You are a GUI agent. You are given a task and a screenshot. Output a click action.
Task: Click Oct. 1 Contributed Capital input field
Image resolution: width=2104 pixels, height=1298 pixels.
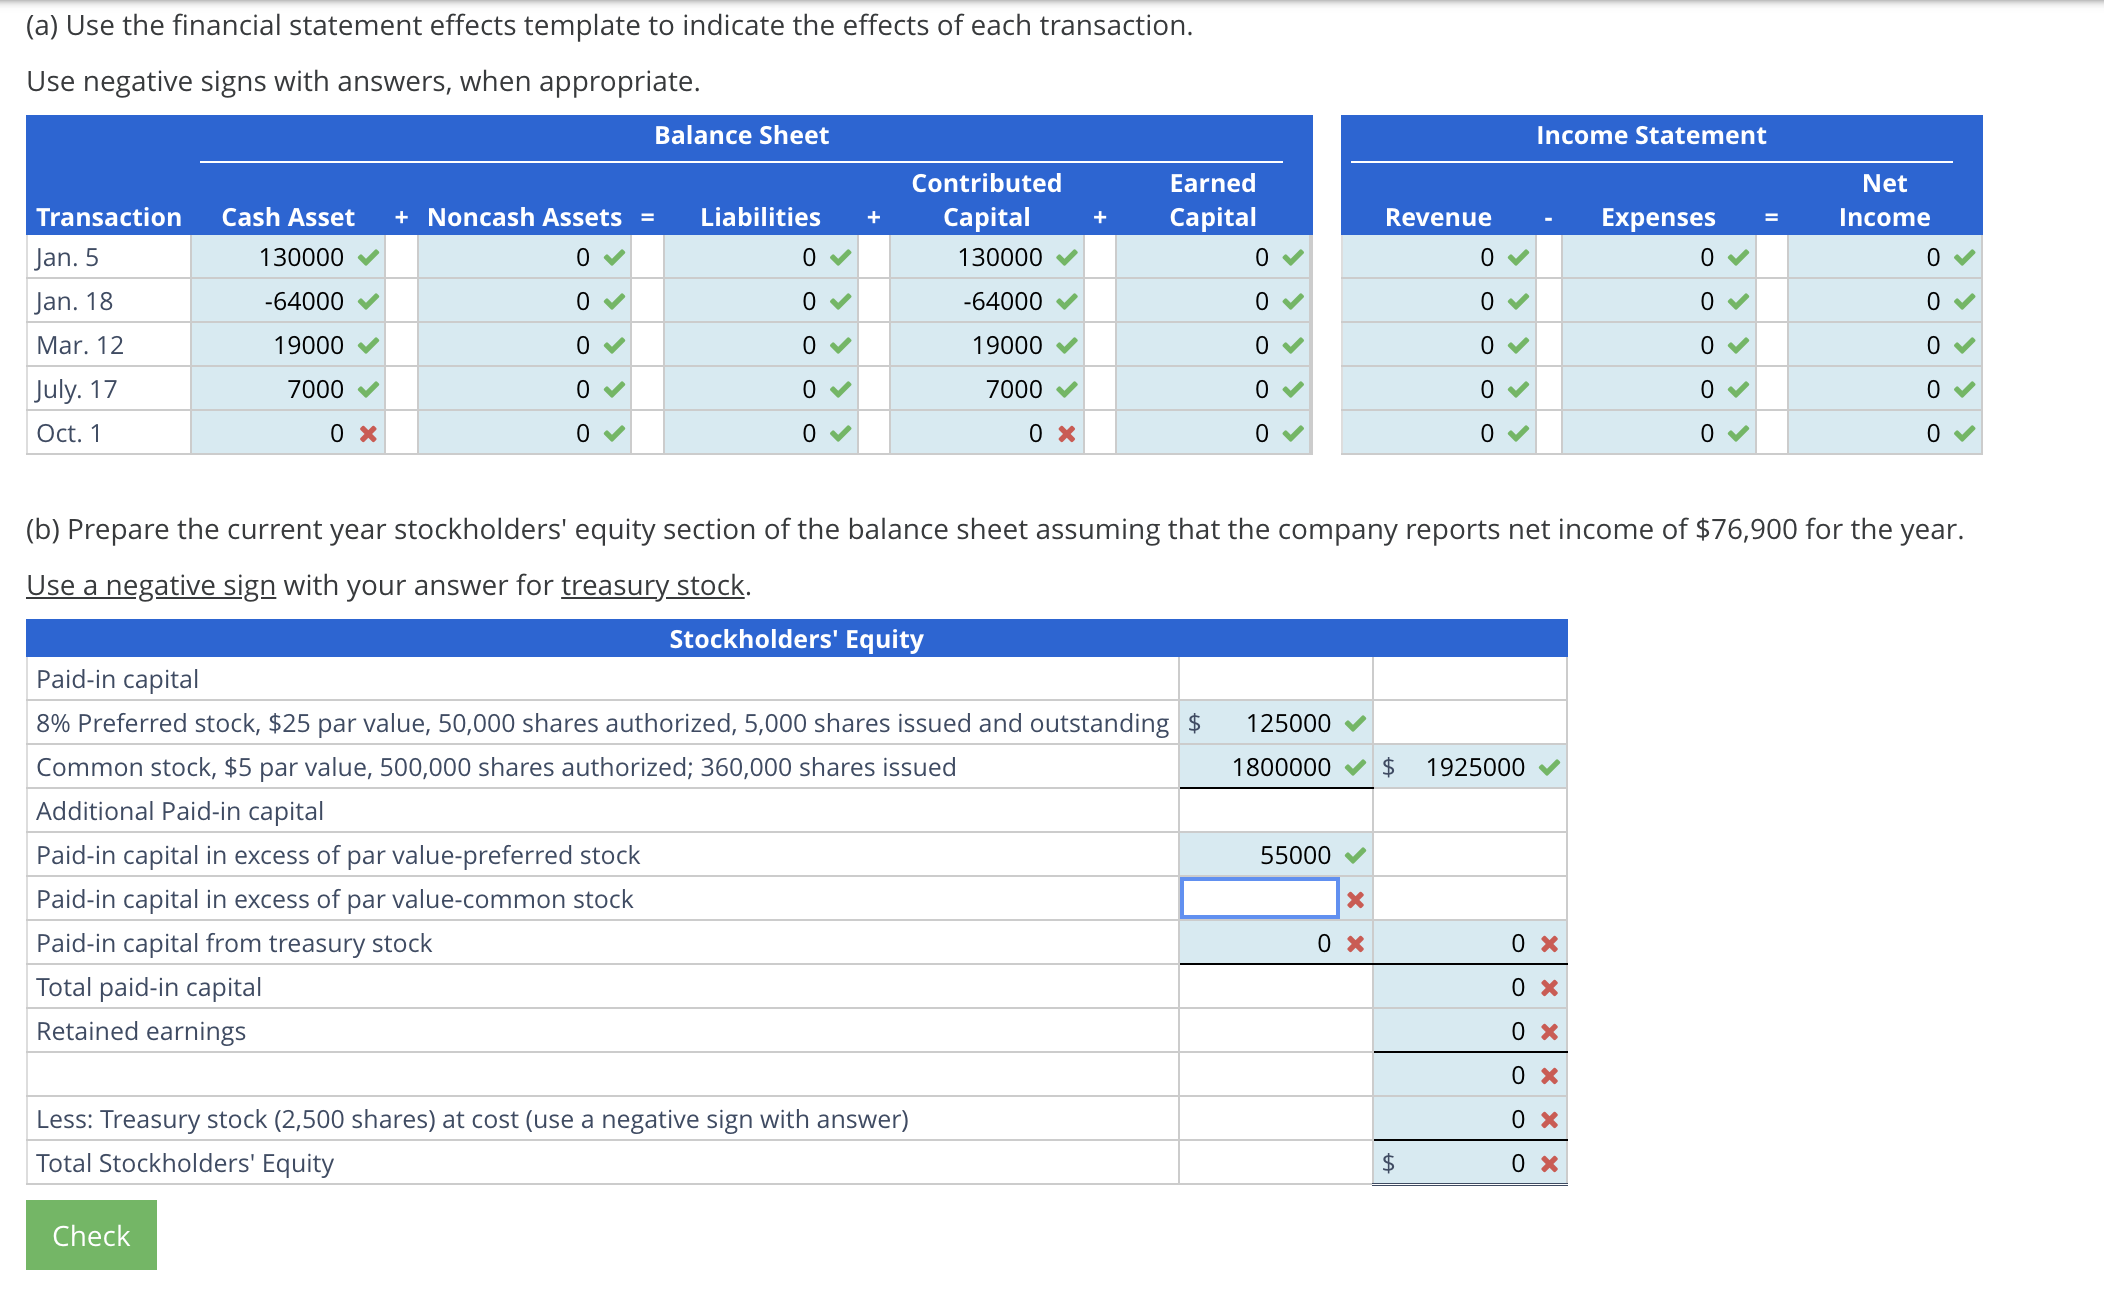[x=970, y=433]
